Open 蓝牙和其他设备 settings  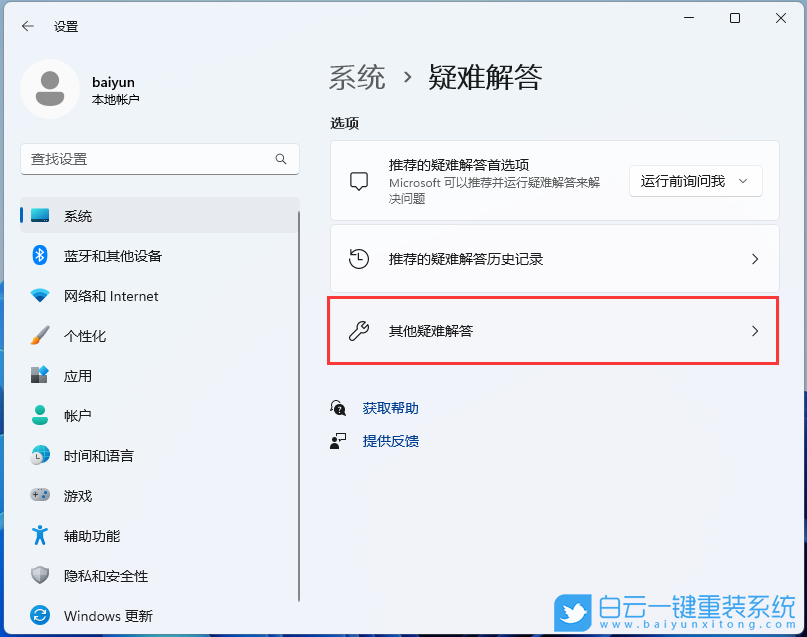[38, 256]
